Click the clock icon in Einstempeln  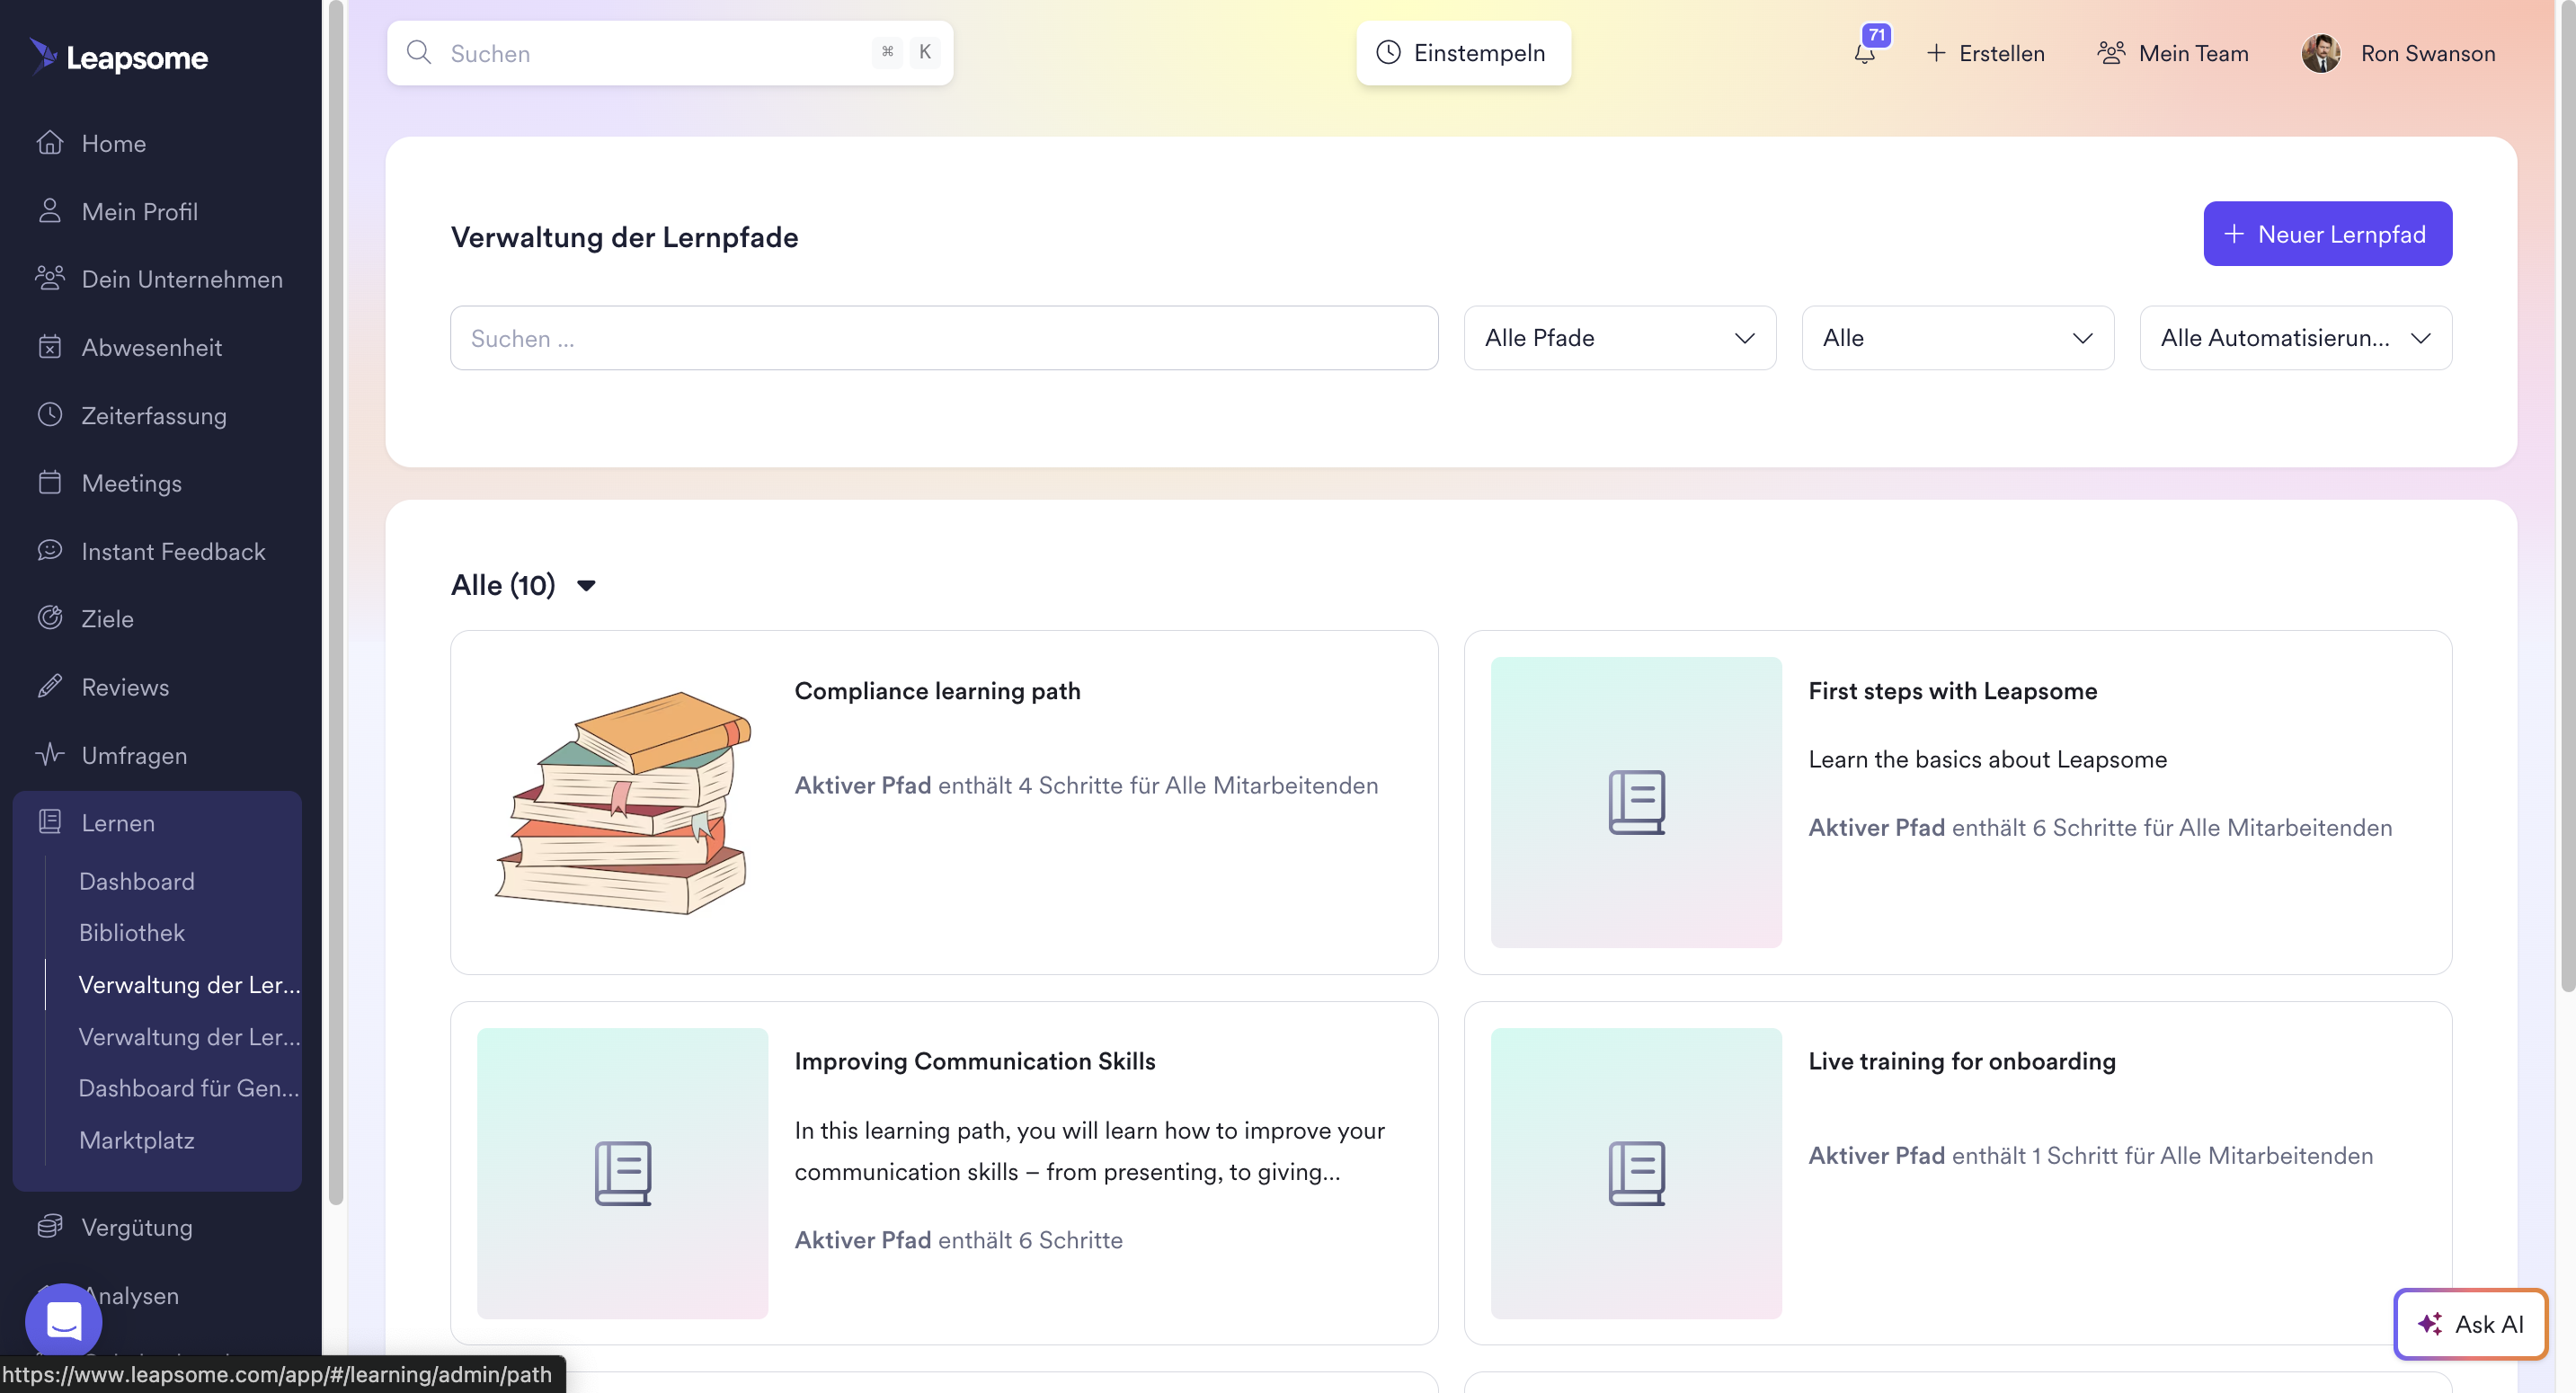[1388, 52]
